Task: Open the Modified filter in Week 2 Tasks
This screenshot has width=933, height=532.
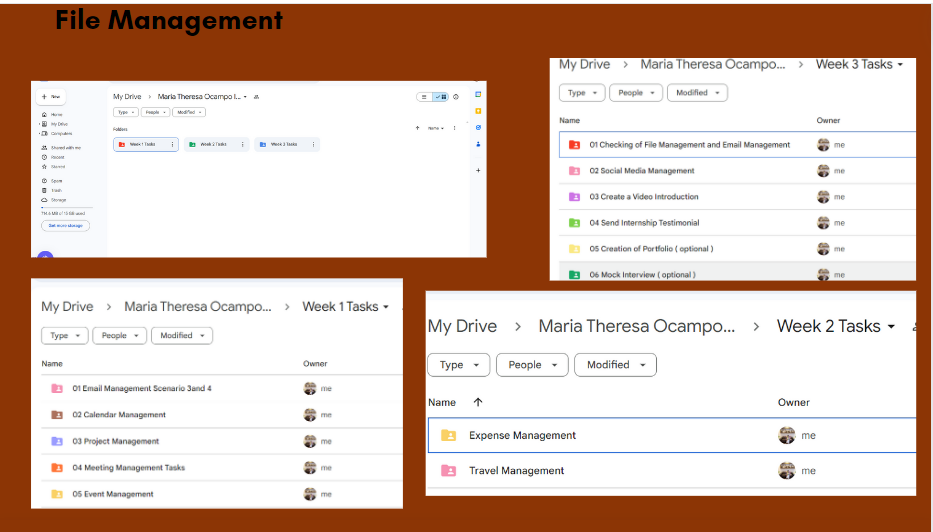Action: [615, 365]
